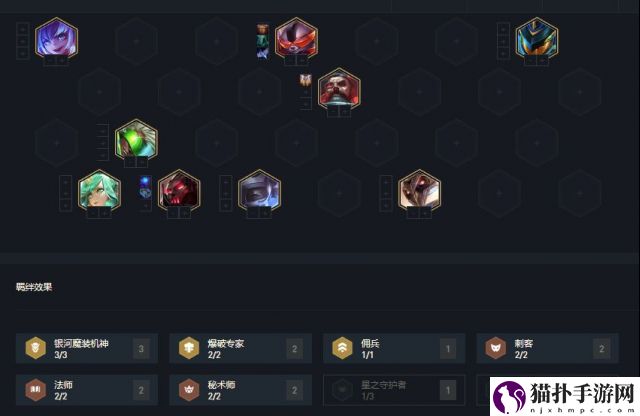
Task: Open the 猫扑手游网 watermark logo
Action: pyautogui.click(x=565, y=396)
